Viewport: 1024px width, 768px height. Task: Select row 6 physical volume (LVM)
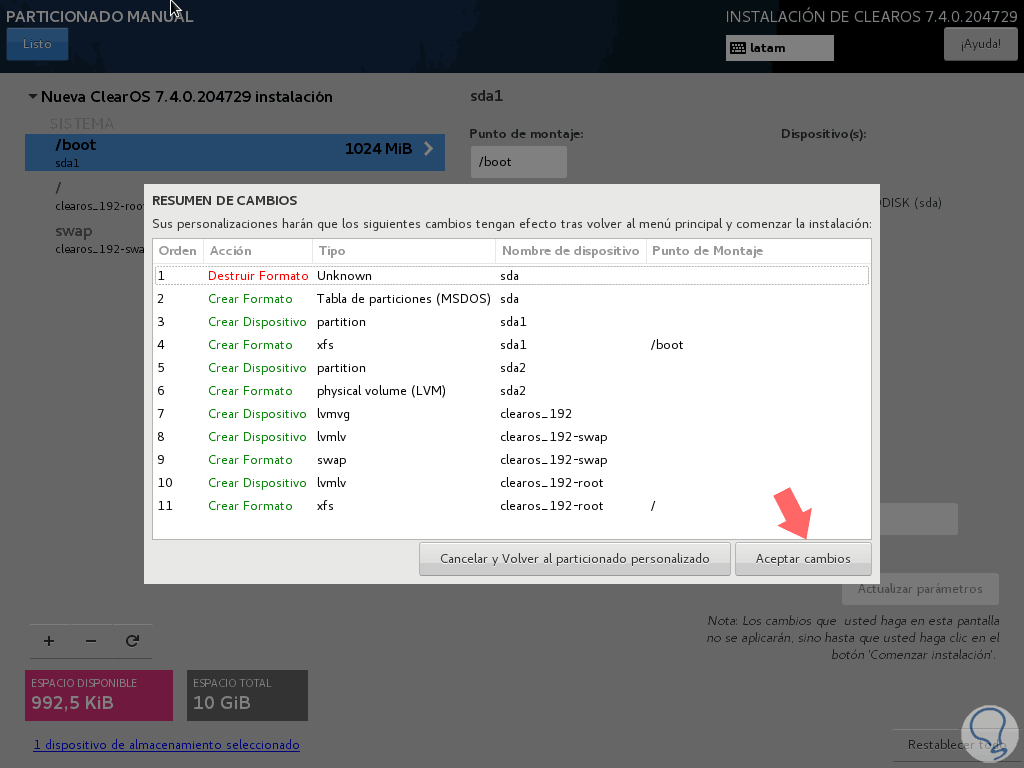(x=511, y=391)
